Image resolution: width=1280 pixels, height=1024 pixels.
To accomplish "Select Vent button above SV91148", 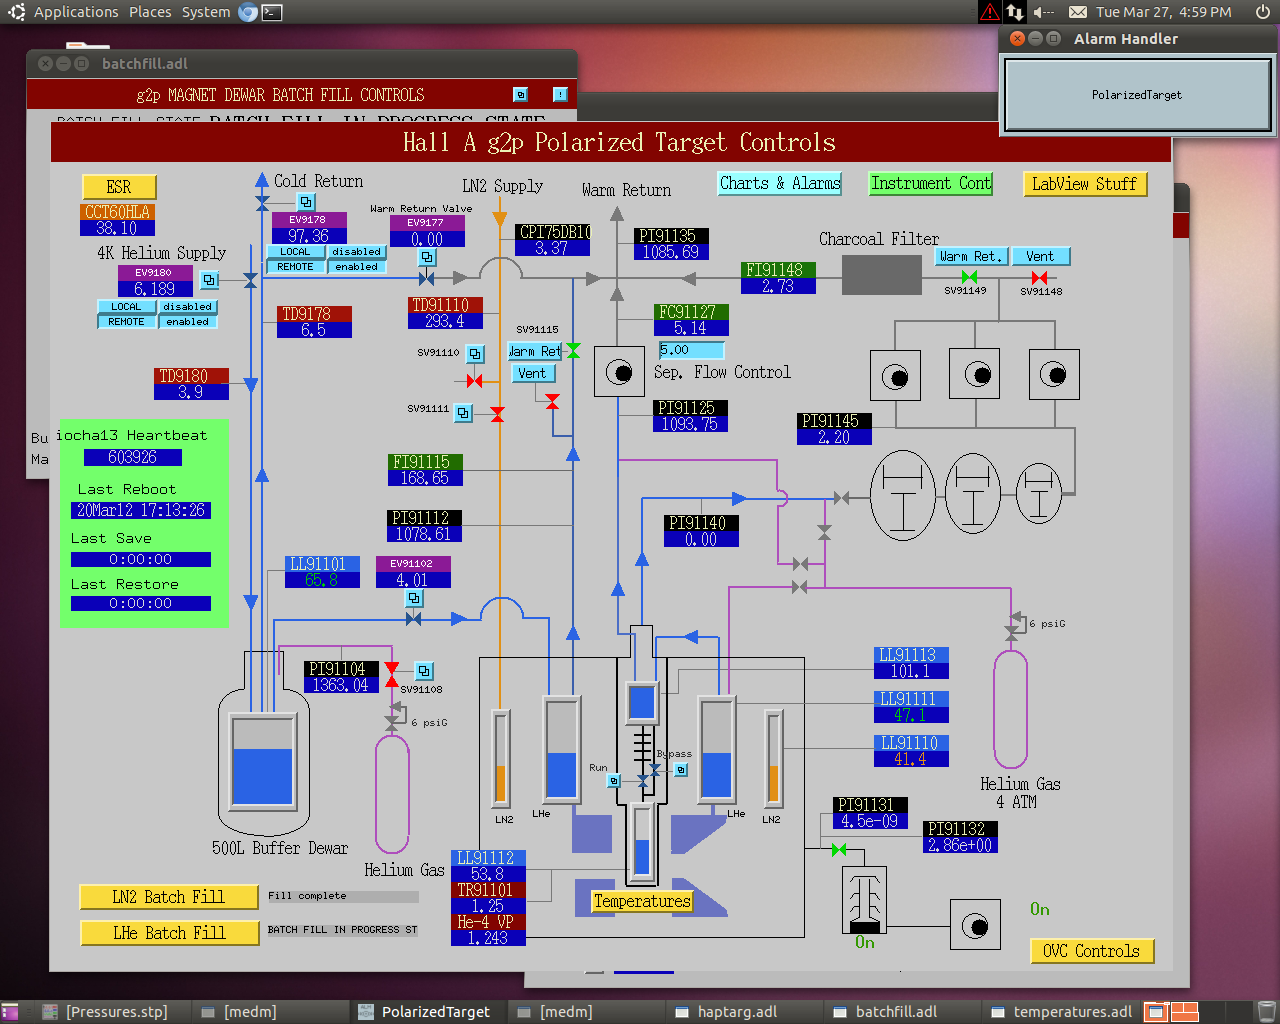I will pyautogui.click(x=1040, y=256).
